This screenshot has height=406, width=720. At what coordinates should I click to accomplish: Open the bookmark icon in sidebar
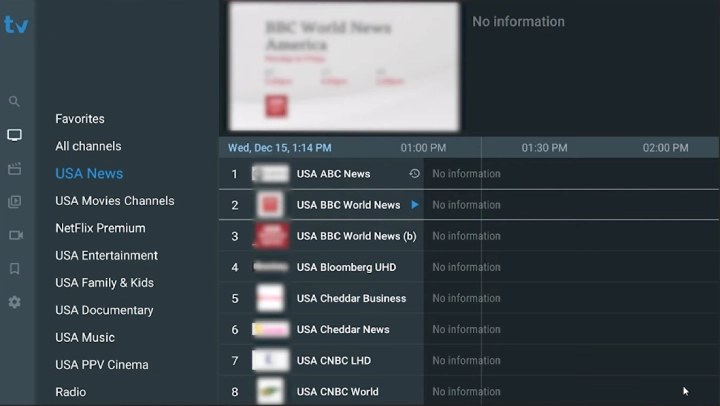[x=14, y=269]
